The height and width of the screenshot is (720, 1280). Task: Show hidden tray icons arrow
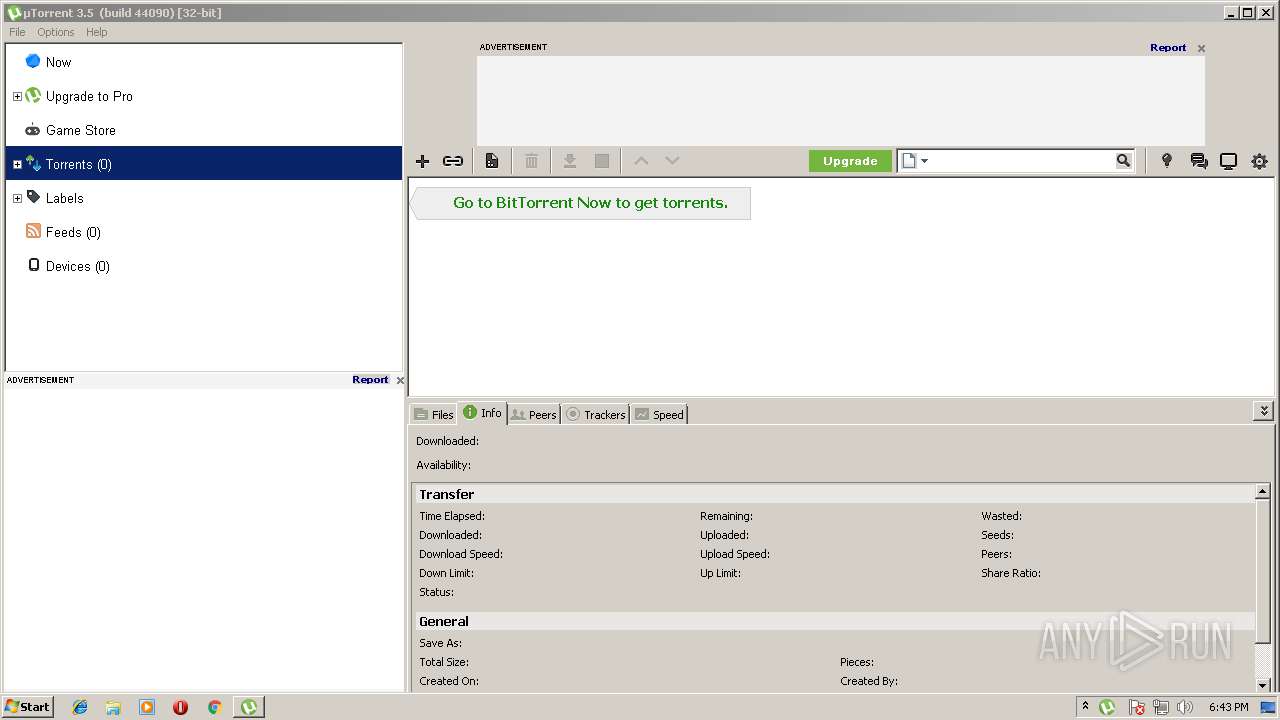(1085, 707)
